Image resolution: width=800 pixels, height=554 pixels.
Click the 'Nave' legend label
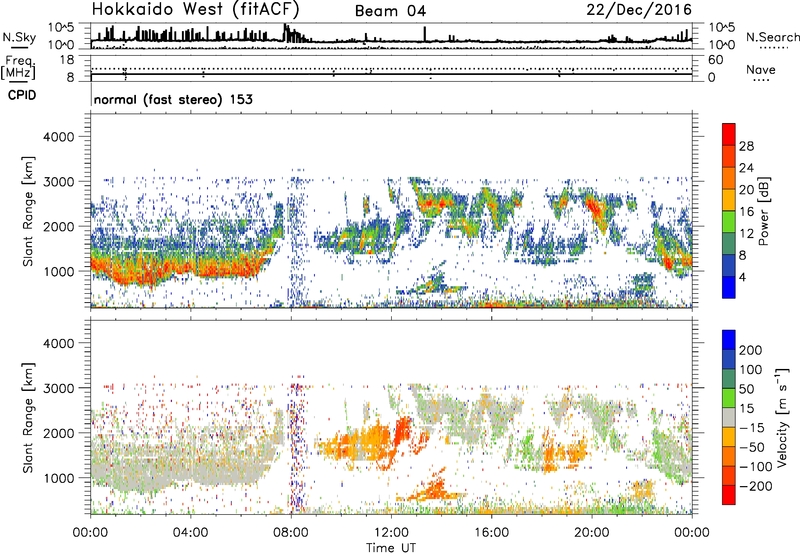pos(761,70)
